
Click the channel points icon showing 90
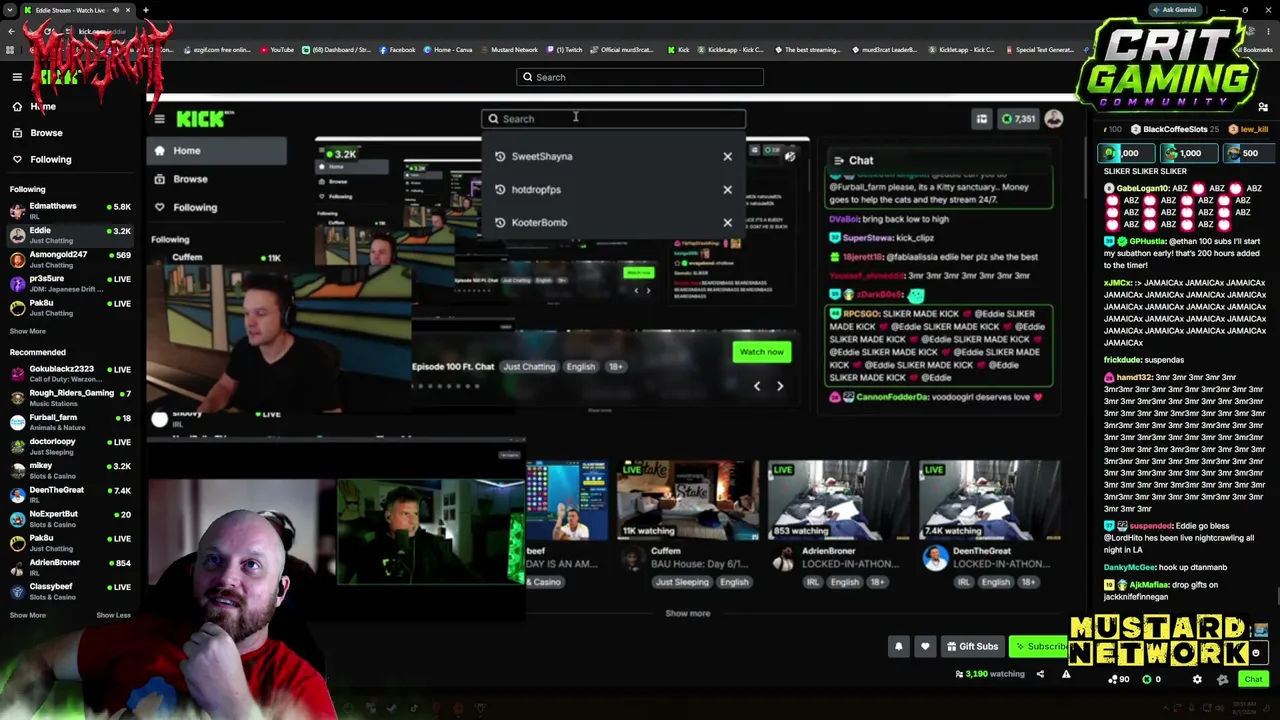pos(1120,680)
